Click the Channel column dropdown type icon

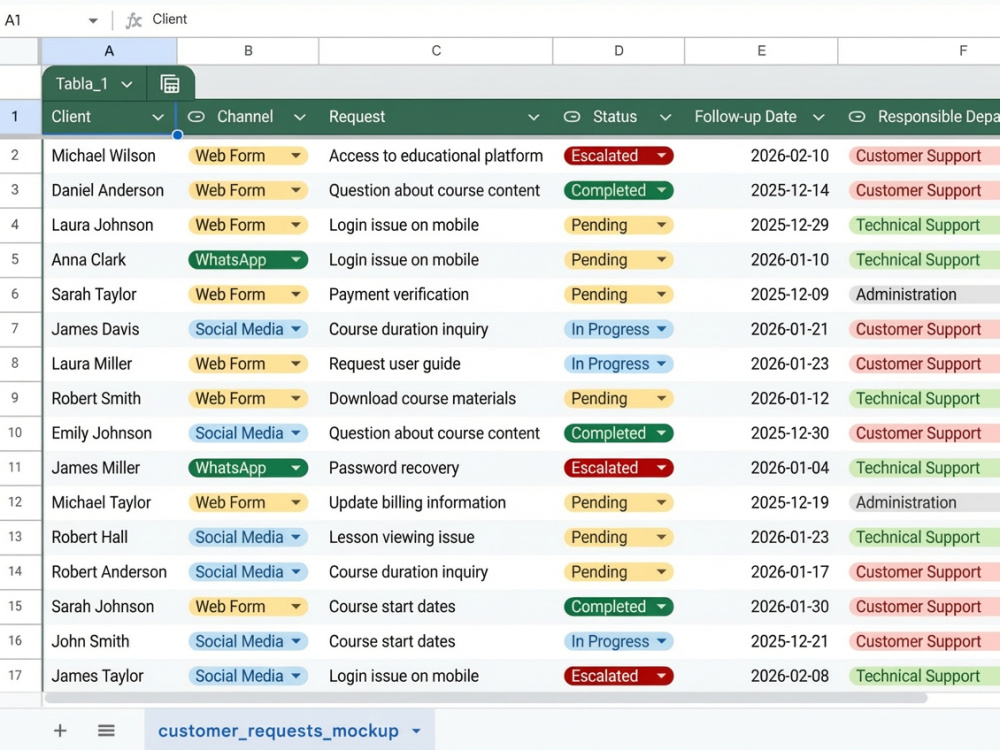(196, 117)
